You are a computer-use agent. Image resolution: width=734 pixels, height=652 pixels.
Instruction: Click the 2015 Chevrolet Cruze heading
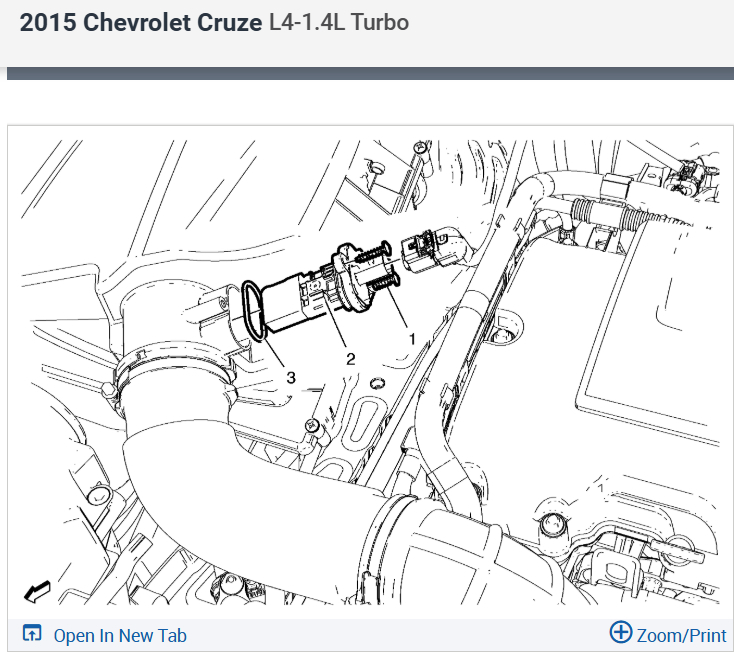140,22
